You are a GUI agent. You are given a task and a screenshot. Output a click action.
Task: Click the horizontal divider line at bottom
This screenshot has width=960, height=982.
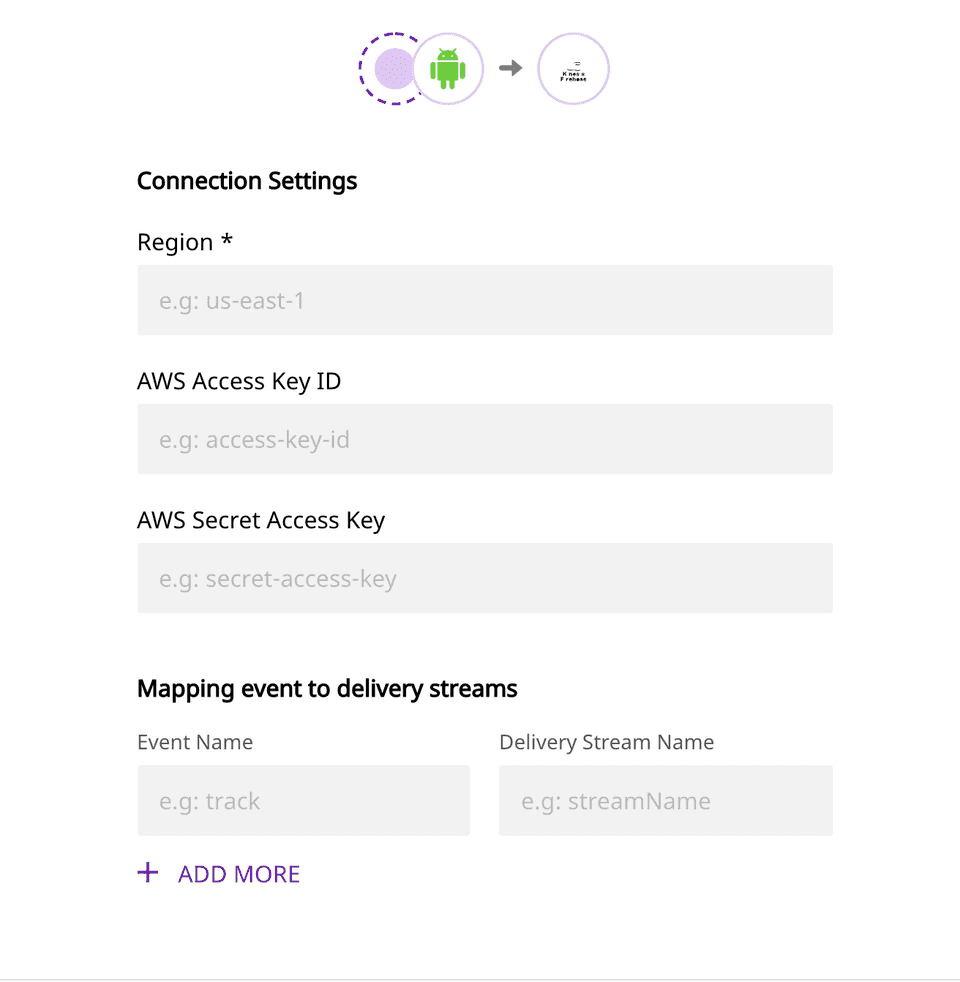tap(480, 979)
